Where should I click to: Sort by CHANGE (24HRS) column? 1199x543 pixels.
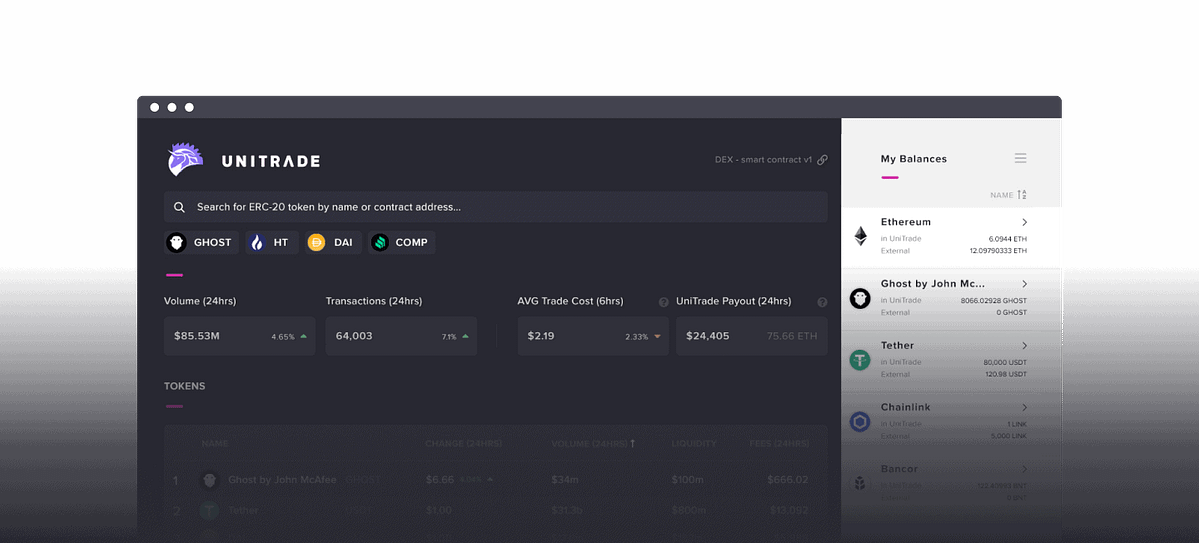pos(464,444)
